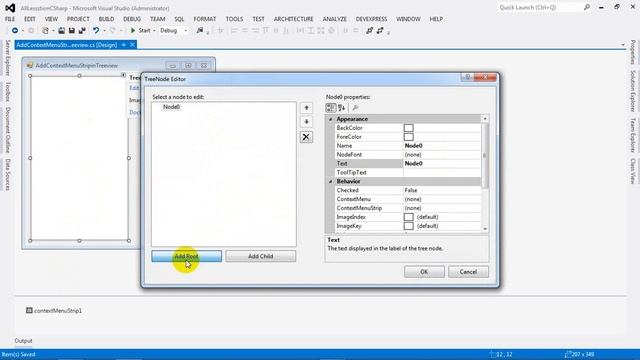Viewport: 640px width, 360px height.
Task: Open the Properties side tab on right
Action: point(633,52)
